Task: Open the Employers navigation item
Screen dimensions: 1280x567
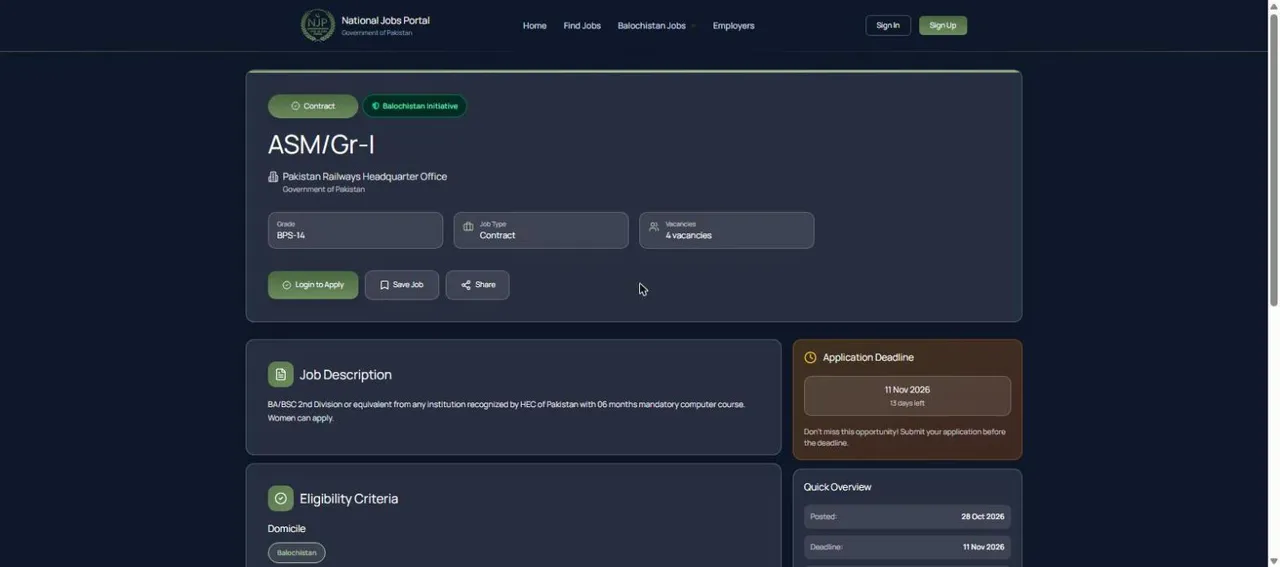Action: point(734,26)
